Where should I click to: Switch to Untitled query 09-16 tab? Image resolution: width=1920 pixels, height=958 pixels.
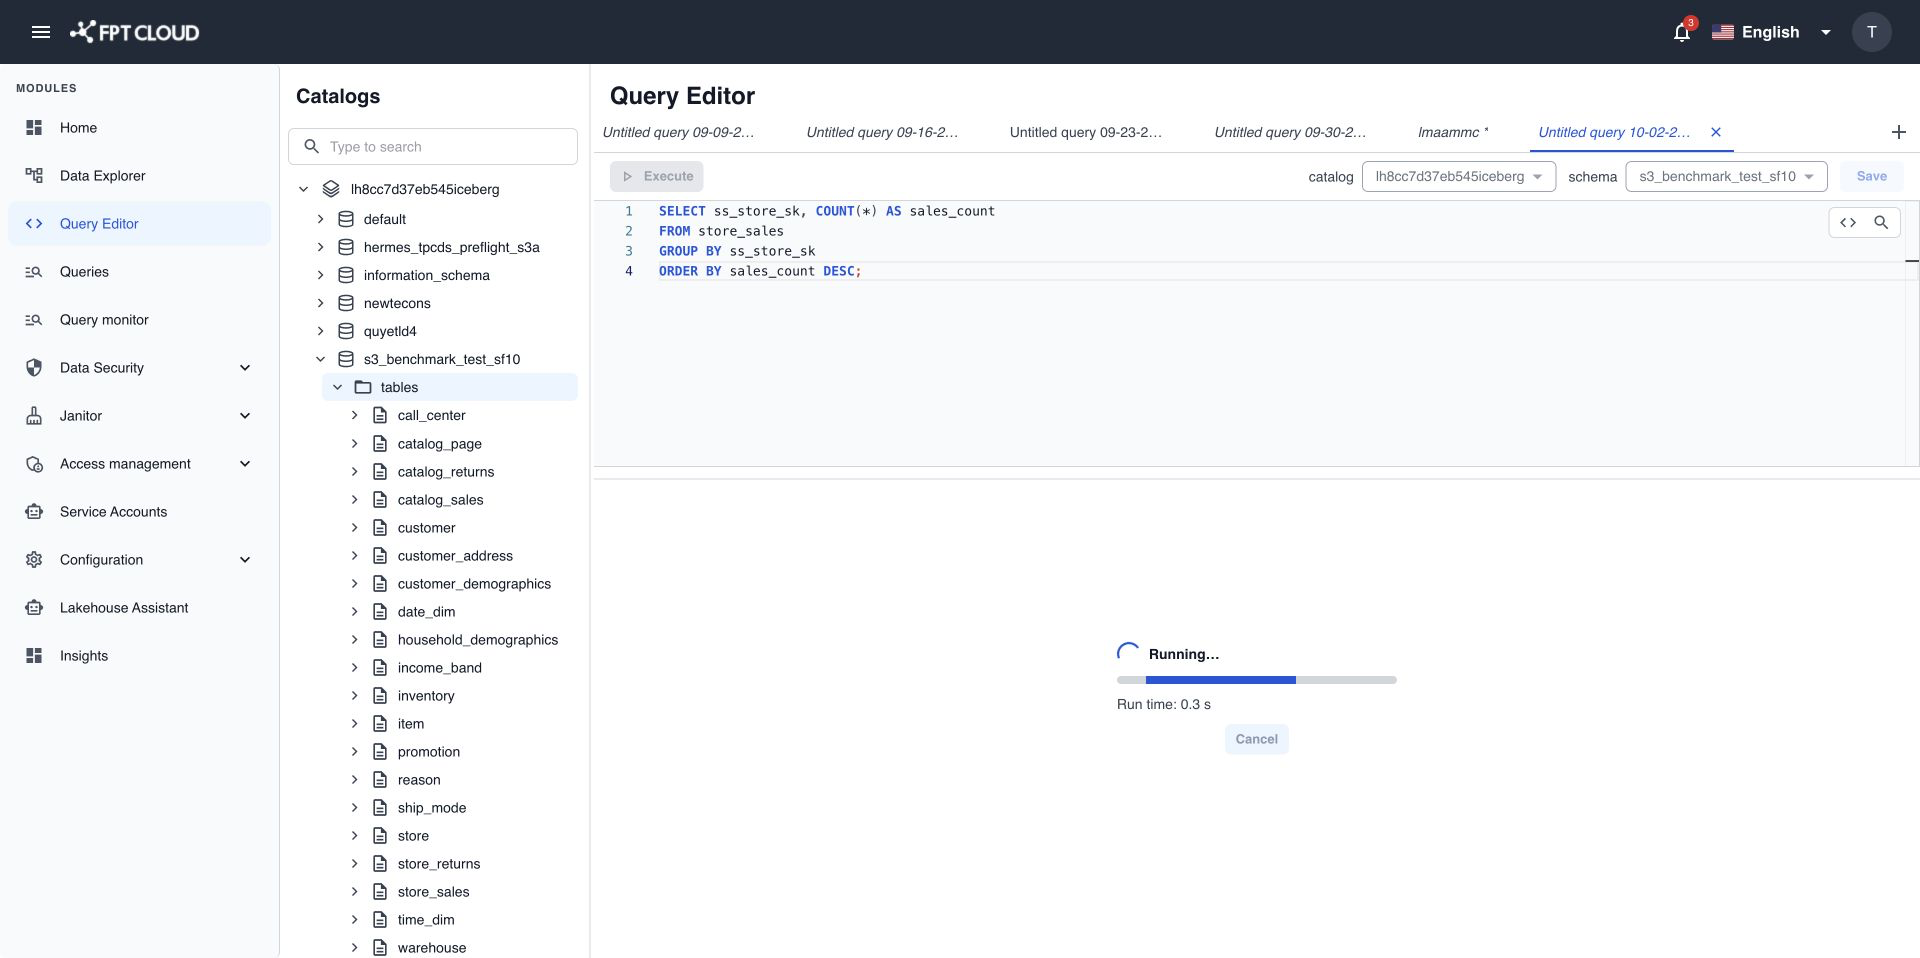coord(882,132)
